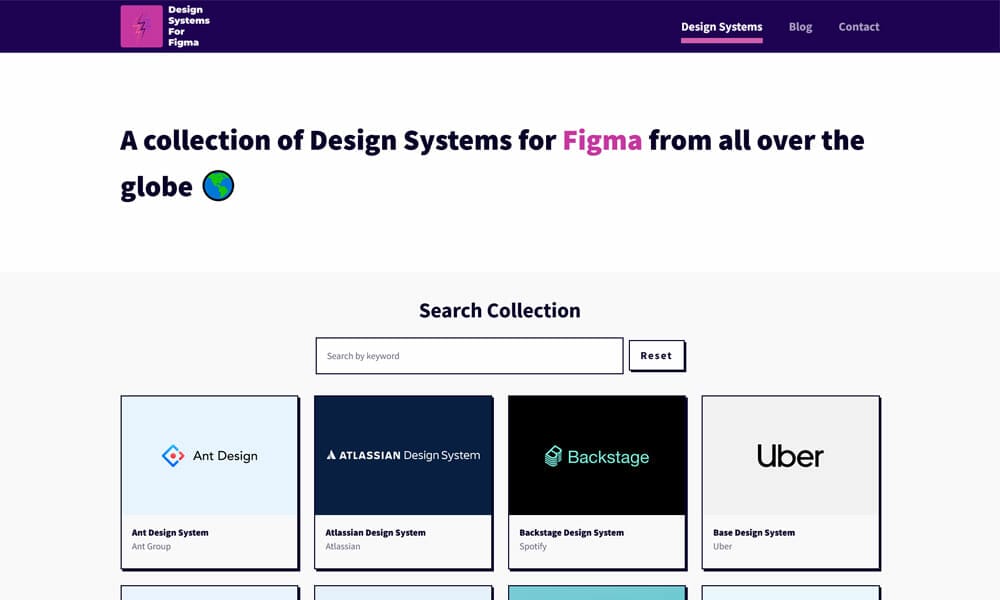Click the Backstage stacked-layers logo icon

(x=553, y=456)
